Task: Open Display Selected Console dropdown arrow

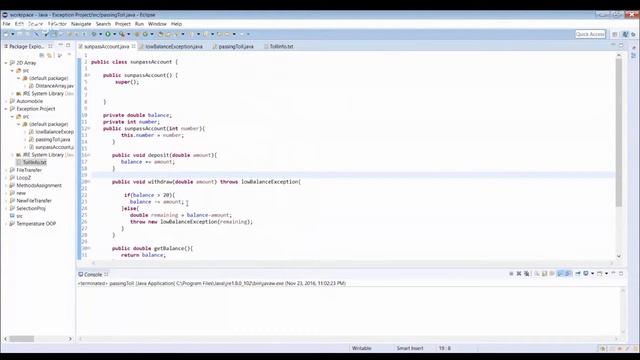Action: (x=592, y=273)
